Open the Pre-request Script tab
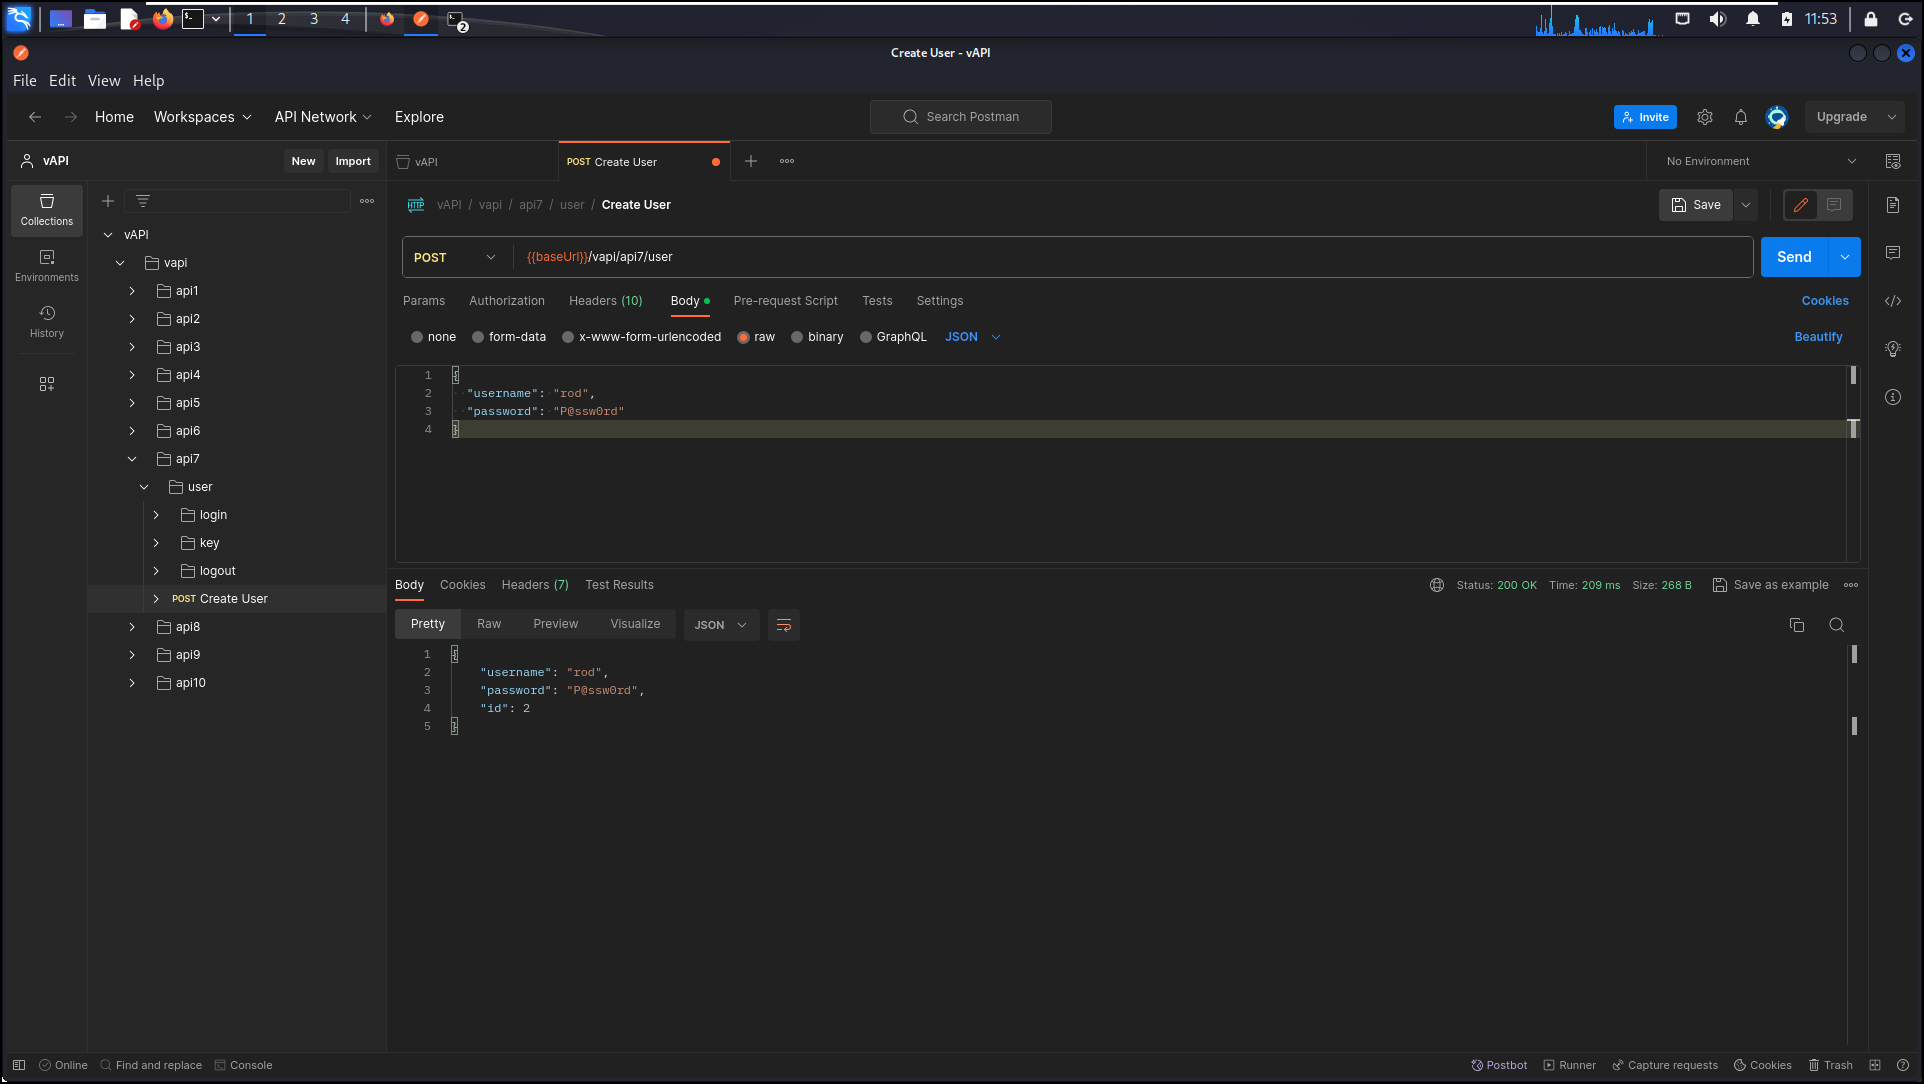This screenshot has height=1084, width=1924. coord(786,301)
